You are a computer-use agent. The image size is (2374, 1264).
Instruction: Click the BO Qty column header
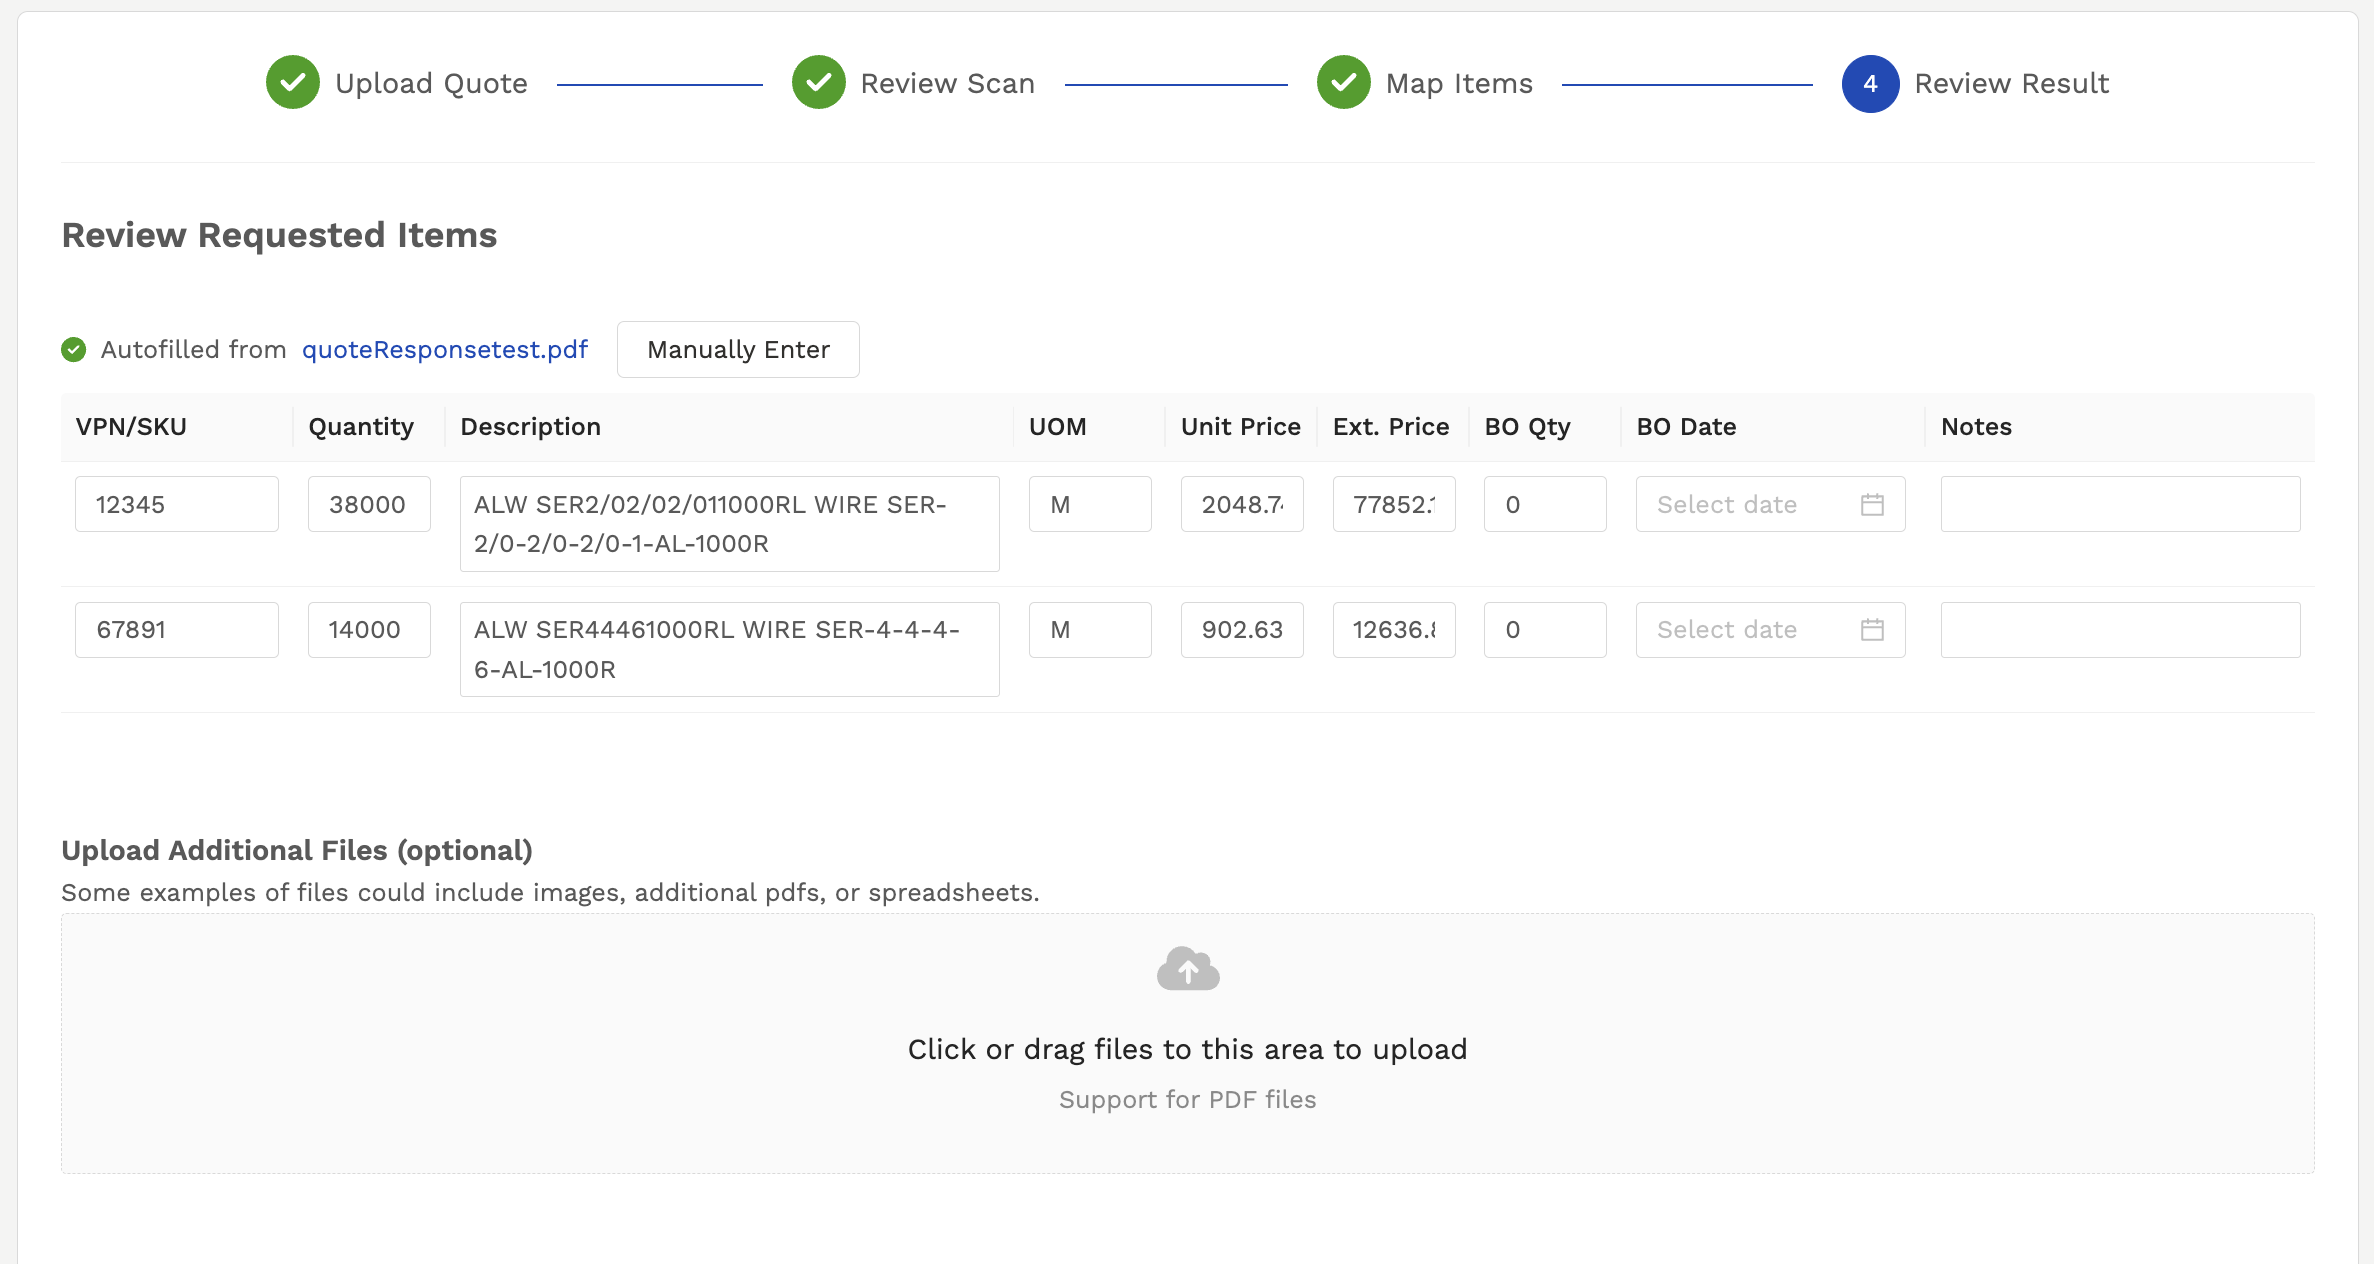point(1527,427)
